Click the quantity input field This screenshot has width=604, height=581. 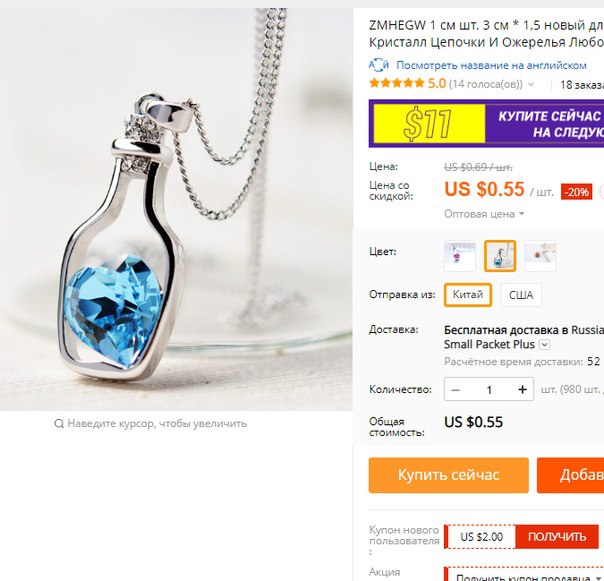coord(489,390)
